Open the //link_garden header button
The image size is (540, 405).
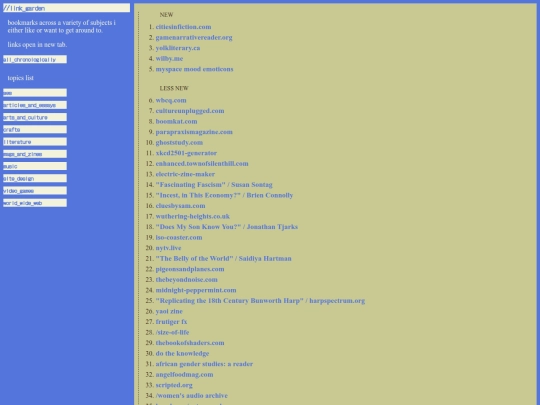tap(66, 8)
